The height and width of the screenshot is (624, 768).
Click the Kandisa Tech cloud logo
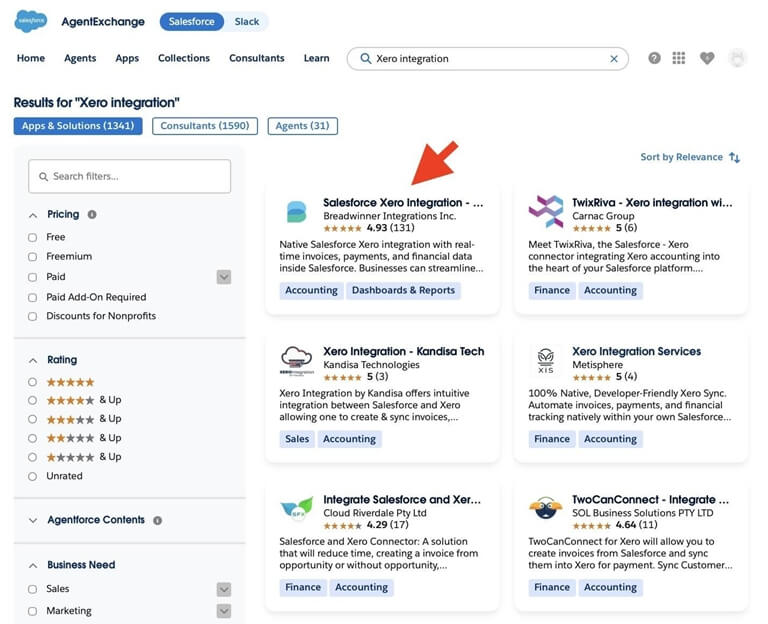pyautogui.click(x=296, y=360)
